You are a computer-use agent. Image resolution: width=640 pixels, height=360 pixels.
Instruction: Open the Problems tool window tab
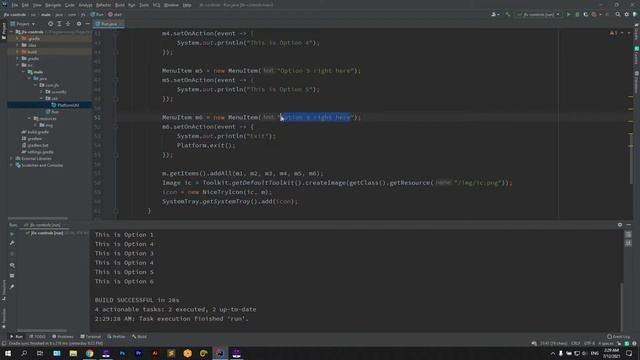coord(63,337)
